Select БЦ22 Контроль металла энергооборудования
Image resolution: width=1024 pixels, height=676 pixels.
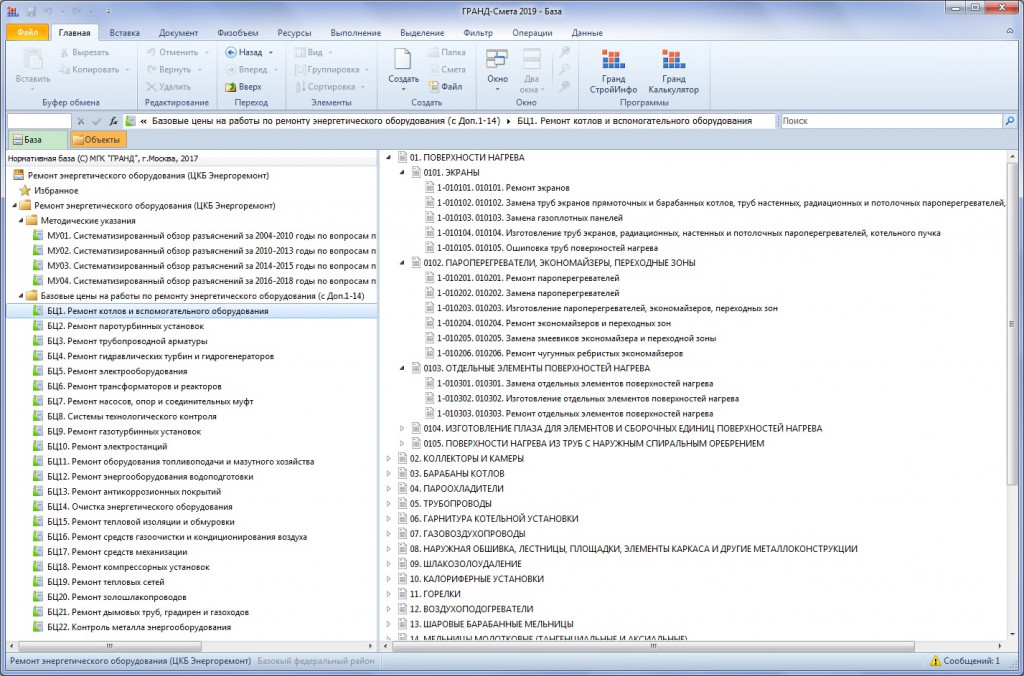(x=133, y=626)
